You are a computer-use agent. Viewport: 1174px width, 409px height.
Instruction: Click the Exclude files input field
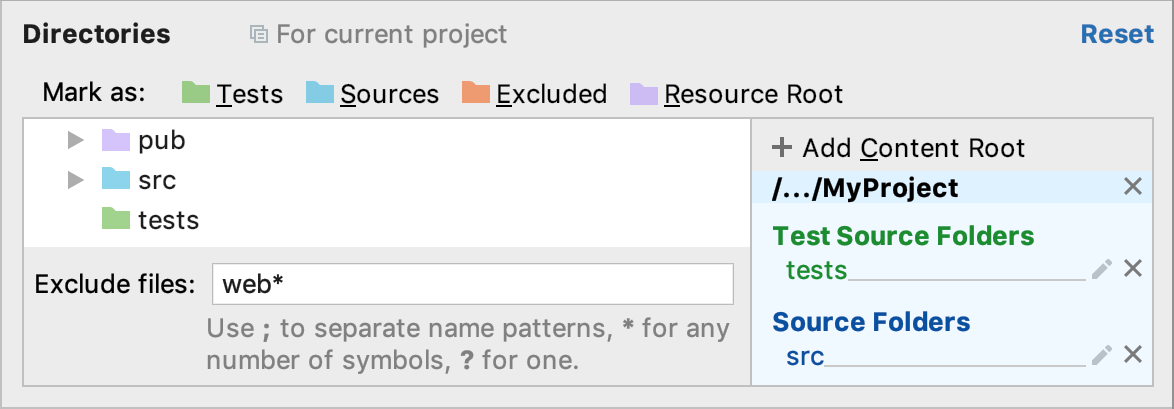[x=472, y=285]
